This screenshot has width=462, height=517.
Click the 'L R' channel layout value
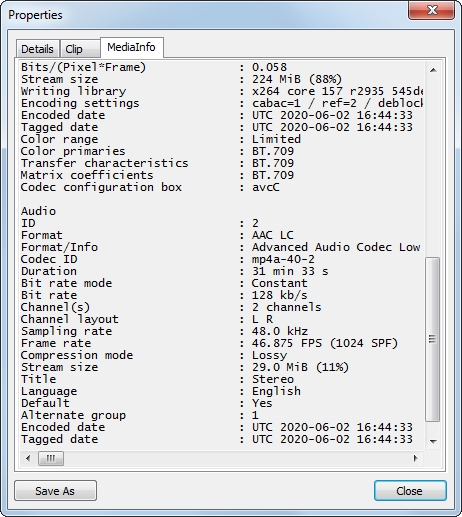[x=262, y=319]
